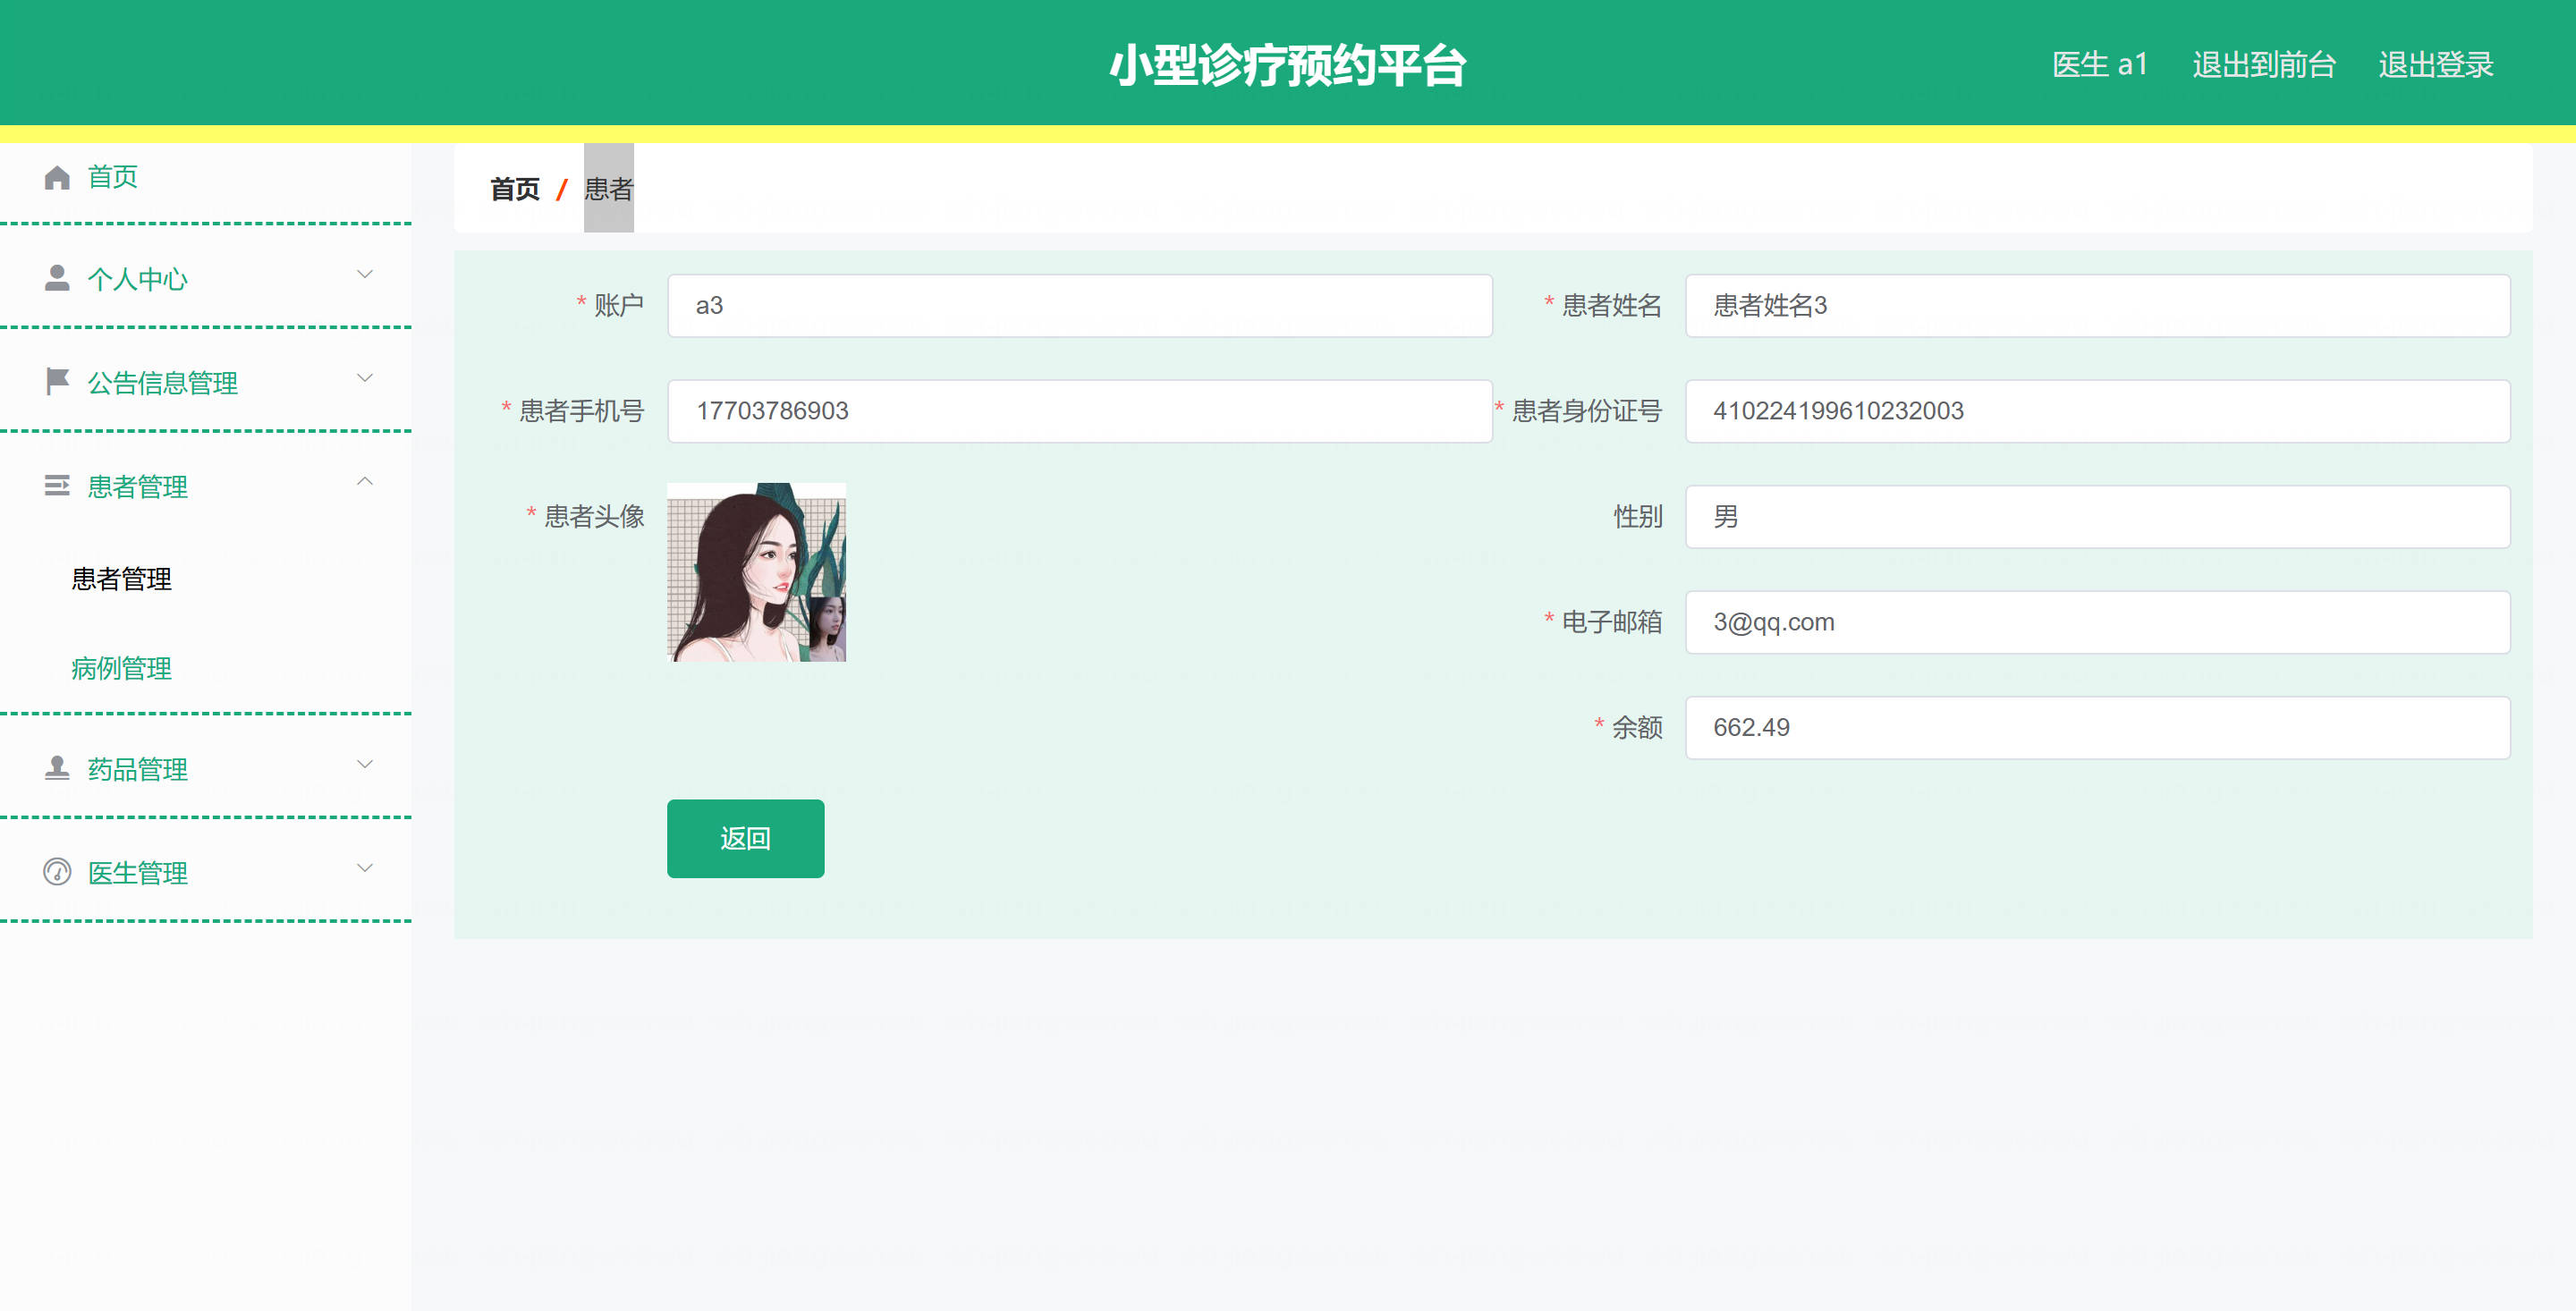Click 退出登录 in header

tap(2436, 65)
